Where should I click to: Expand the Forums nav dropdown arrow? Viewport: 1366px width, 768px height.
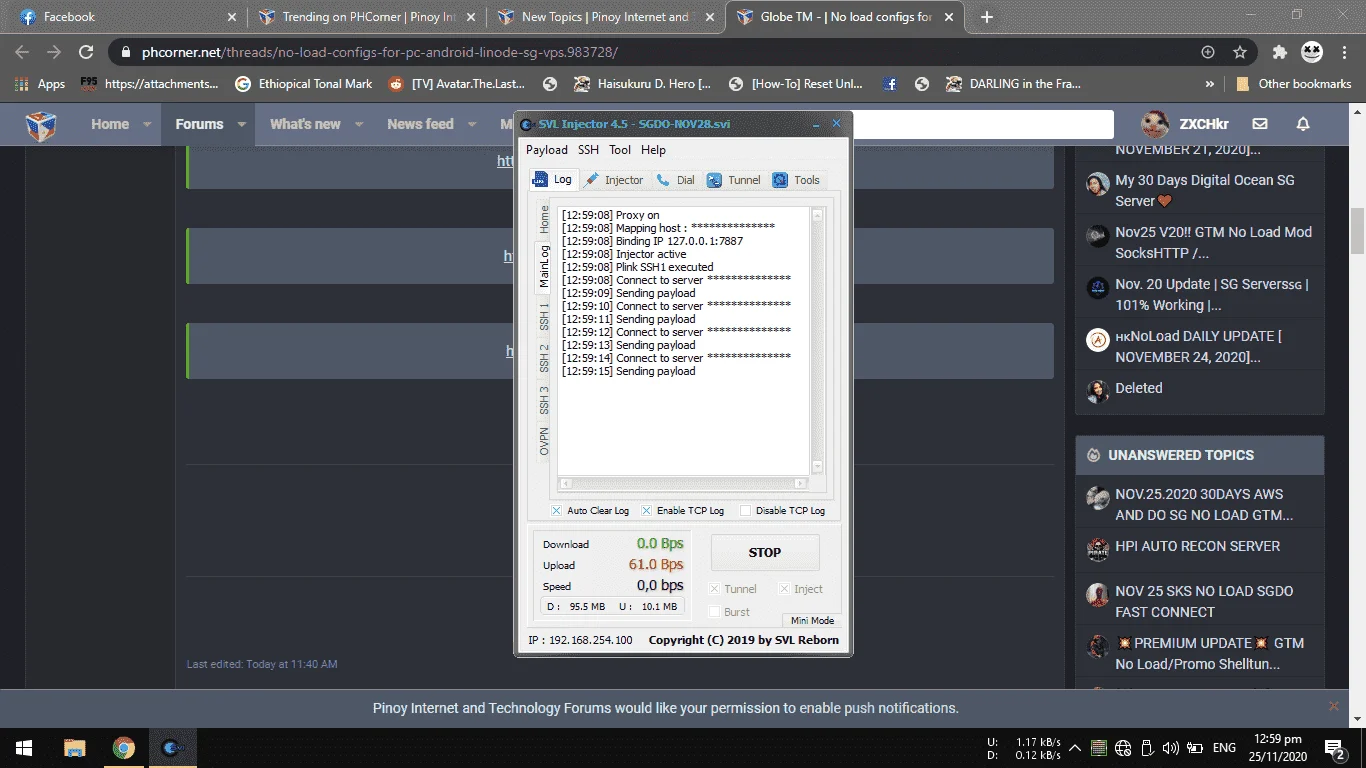tap(241, 125)
